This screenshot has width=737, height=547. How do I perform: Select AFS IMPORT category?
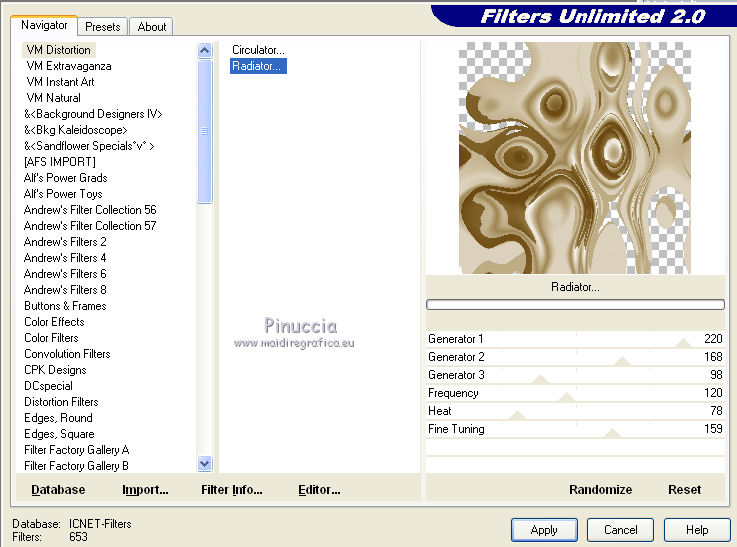tap(60, 162)
